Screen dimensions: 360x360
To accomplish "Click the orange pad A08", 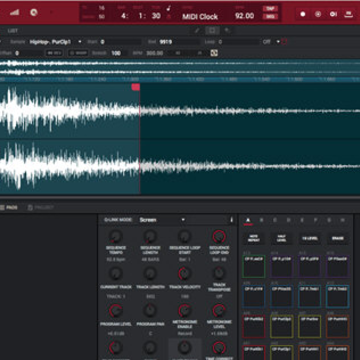I will [338, 326].
